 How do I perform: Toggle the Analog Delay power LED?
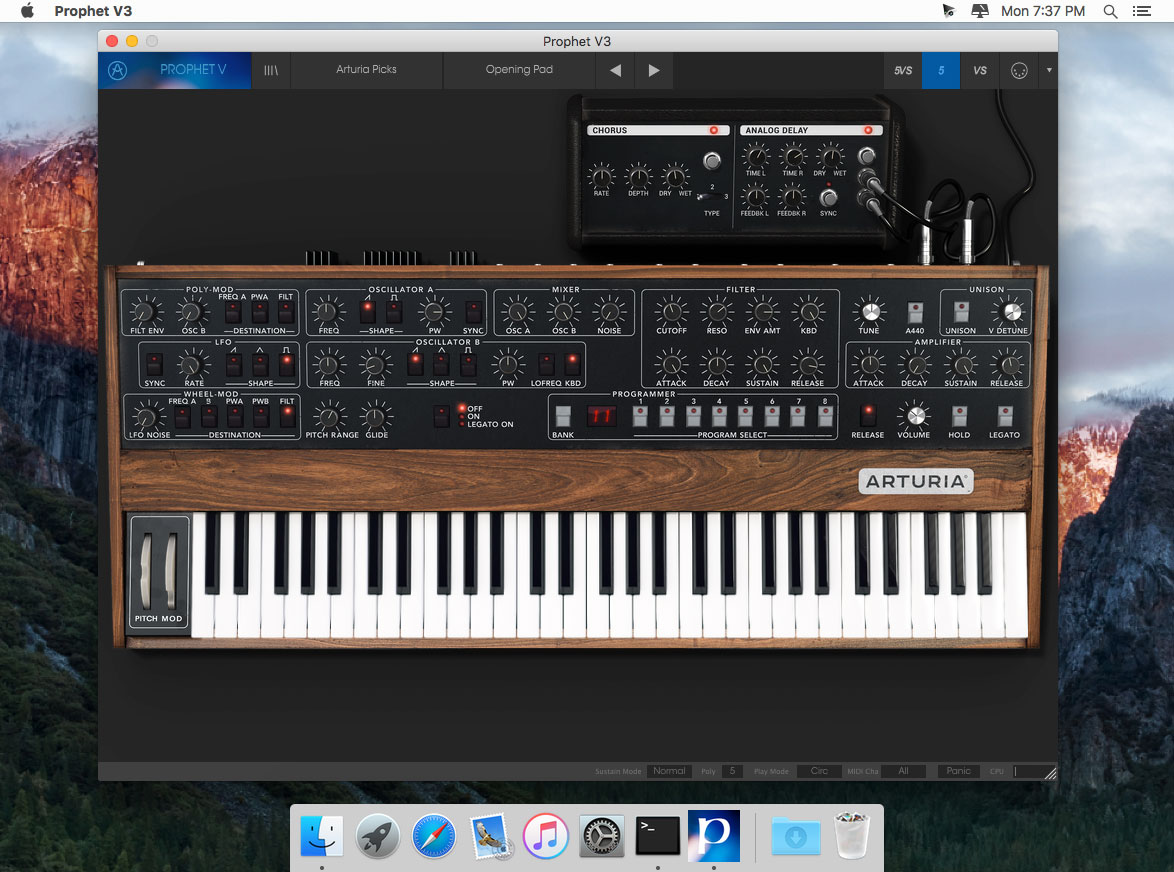(869, 130)
